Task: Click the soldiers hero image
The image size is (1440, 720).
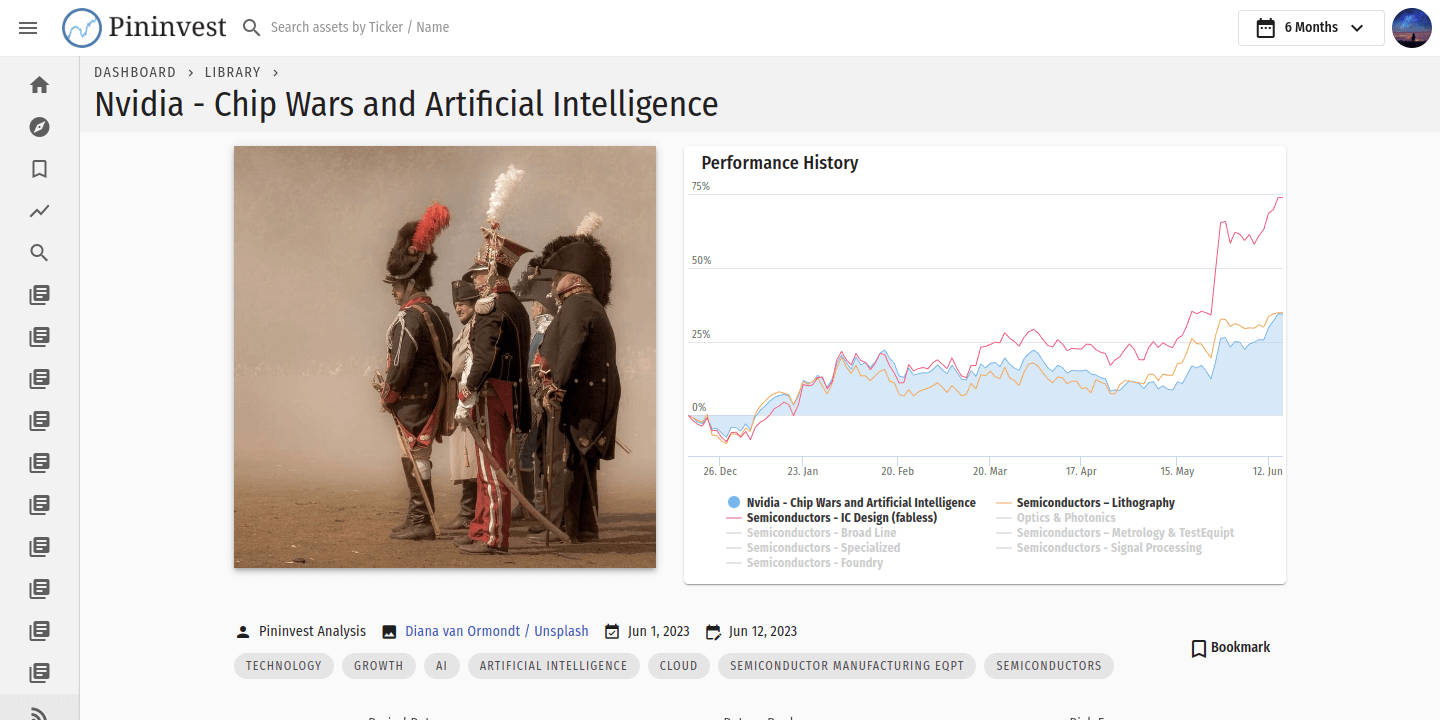Action: pos(445,357)
